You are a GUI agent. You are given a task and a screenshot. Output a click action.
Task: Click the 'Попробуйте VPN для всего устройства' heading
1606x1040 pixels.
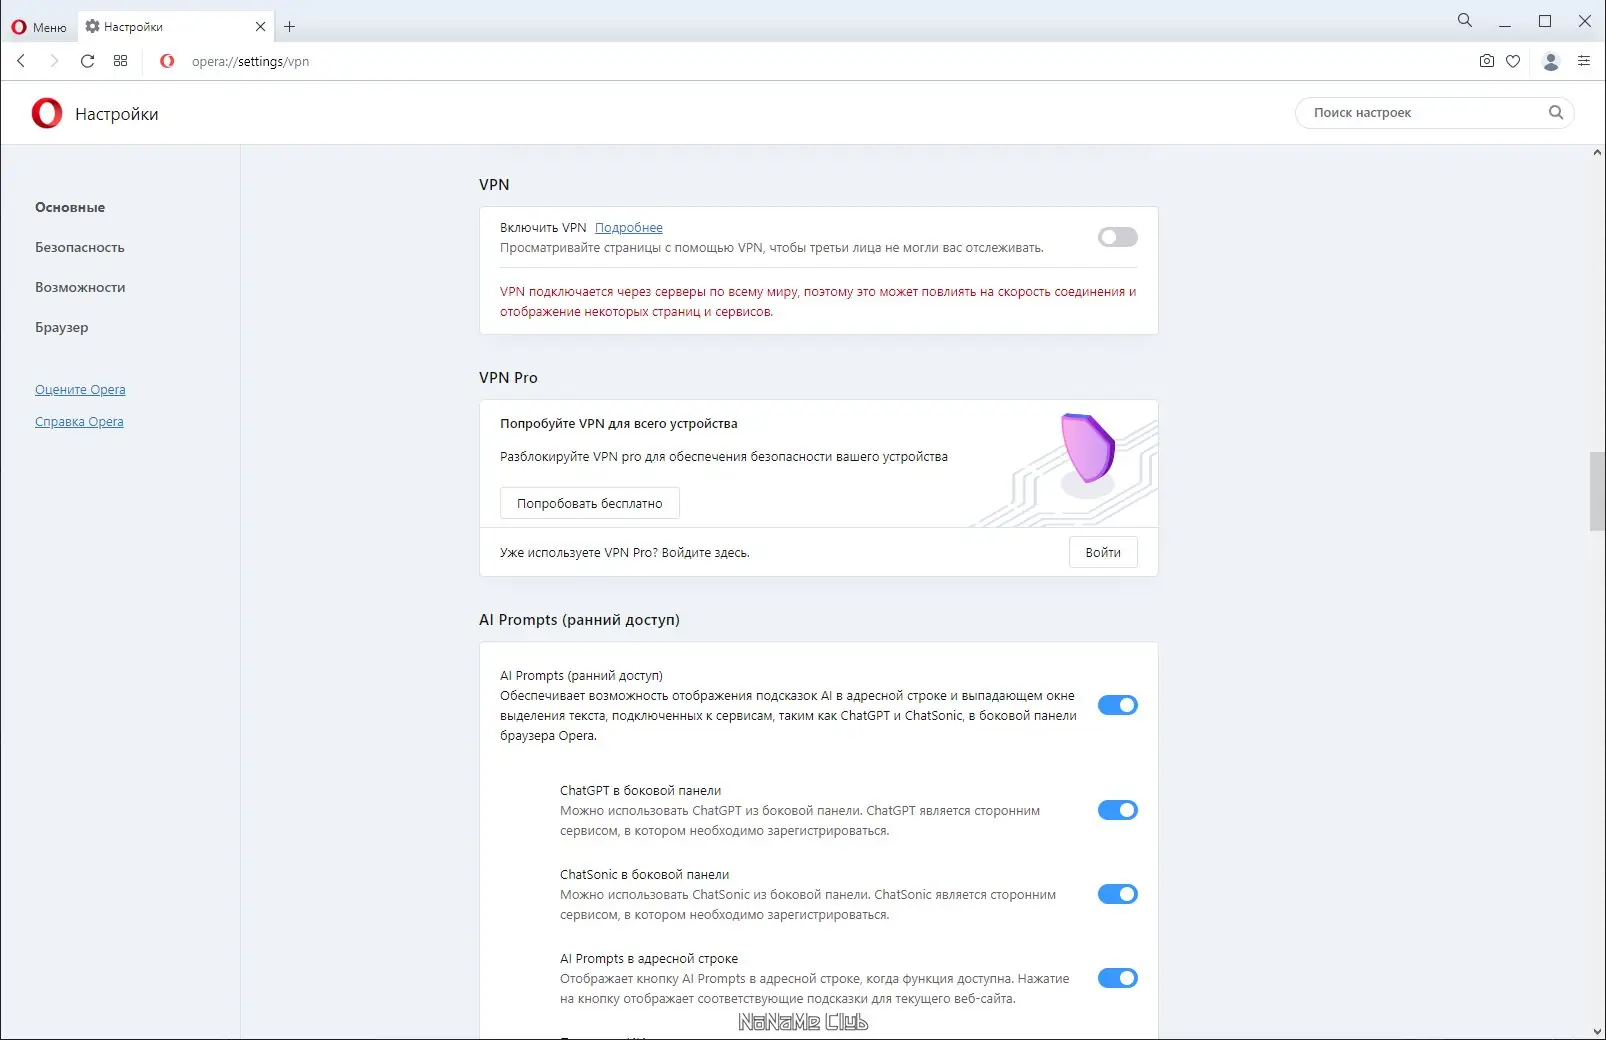619,424
